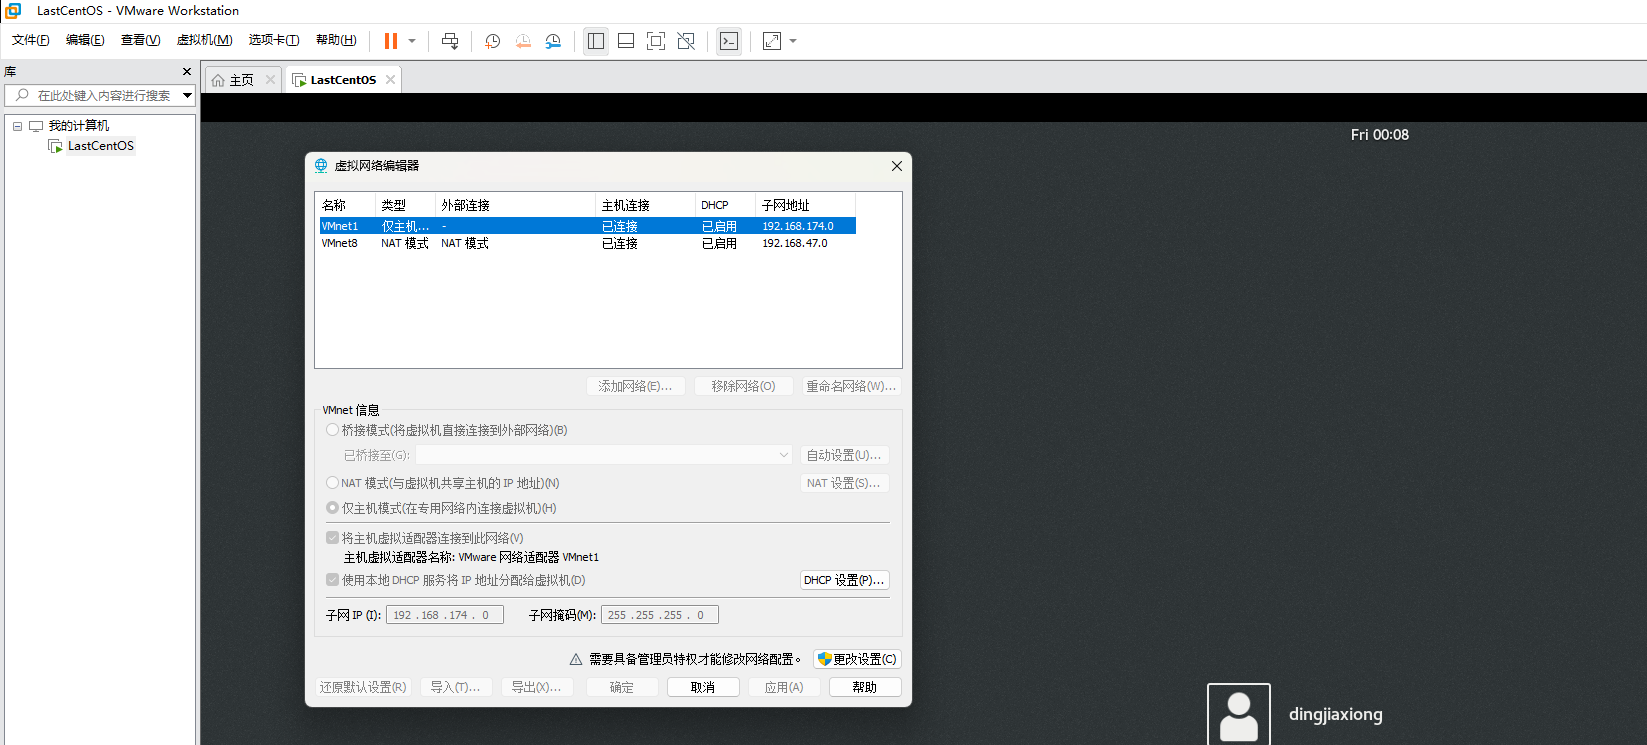Viewport: 1647px width, 745px height.
Task: Select the 桥接模式 radio button
Action: tap(332, 430)
